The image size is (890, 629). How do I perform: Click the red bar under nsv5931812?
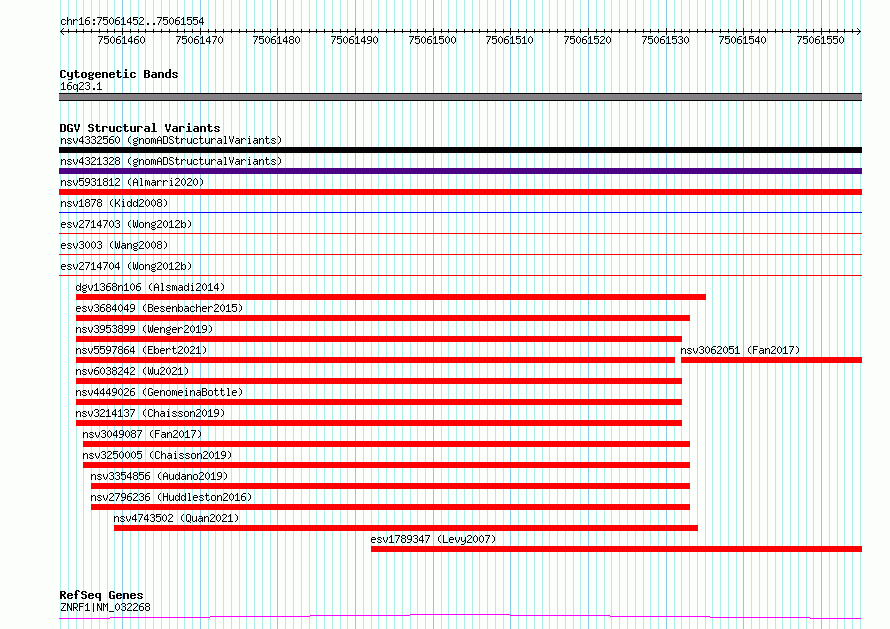pos(460,192)
